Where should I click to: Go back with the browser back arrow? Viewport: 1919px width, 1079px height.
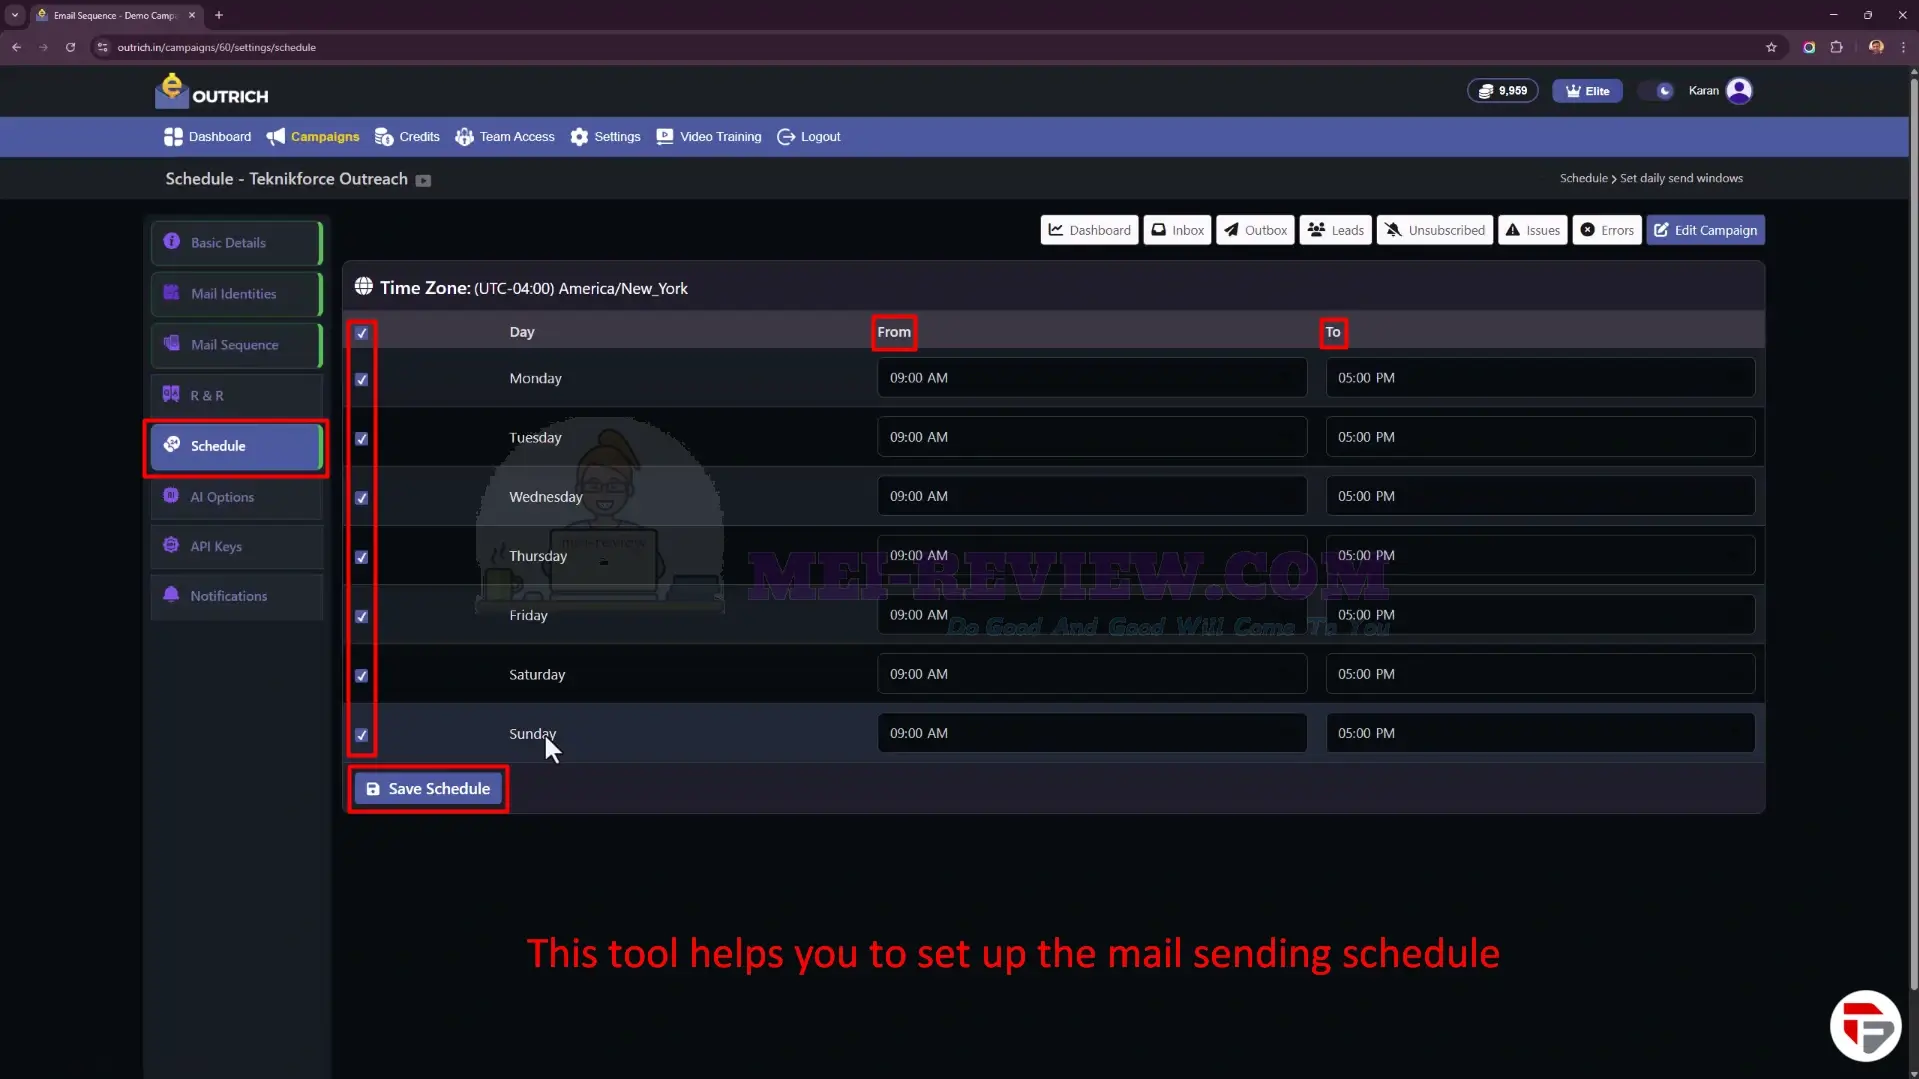17,47
